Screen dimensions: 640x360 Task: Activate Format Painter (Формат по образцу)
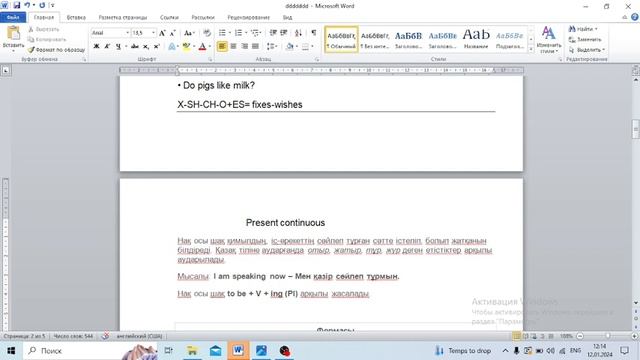(57, 50)
